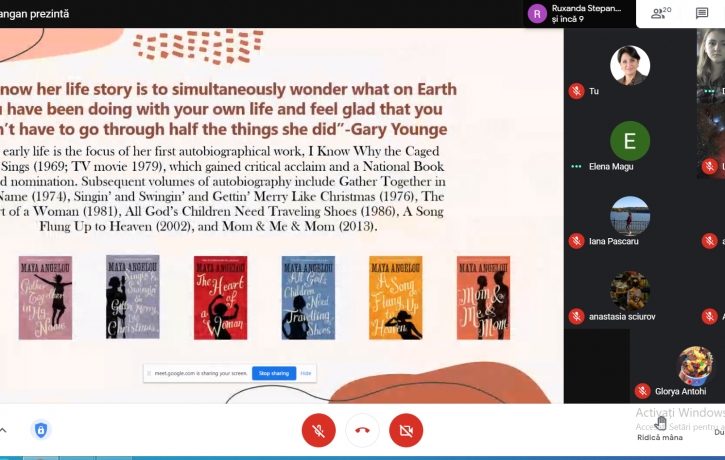Click the meeting safety shield icon
The image size is (725, 460).
[x=41, y=430]
